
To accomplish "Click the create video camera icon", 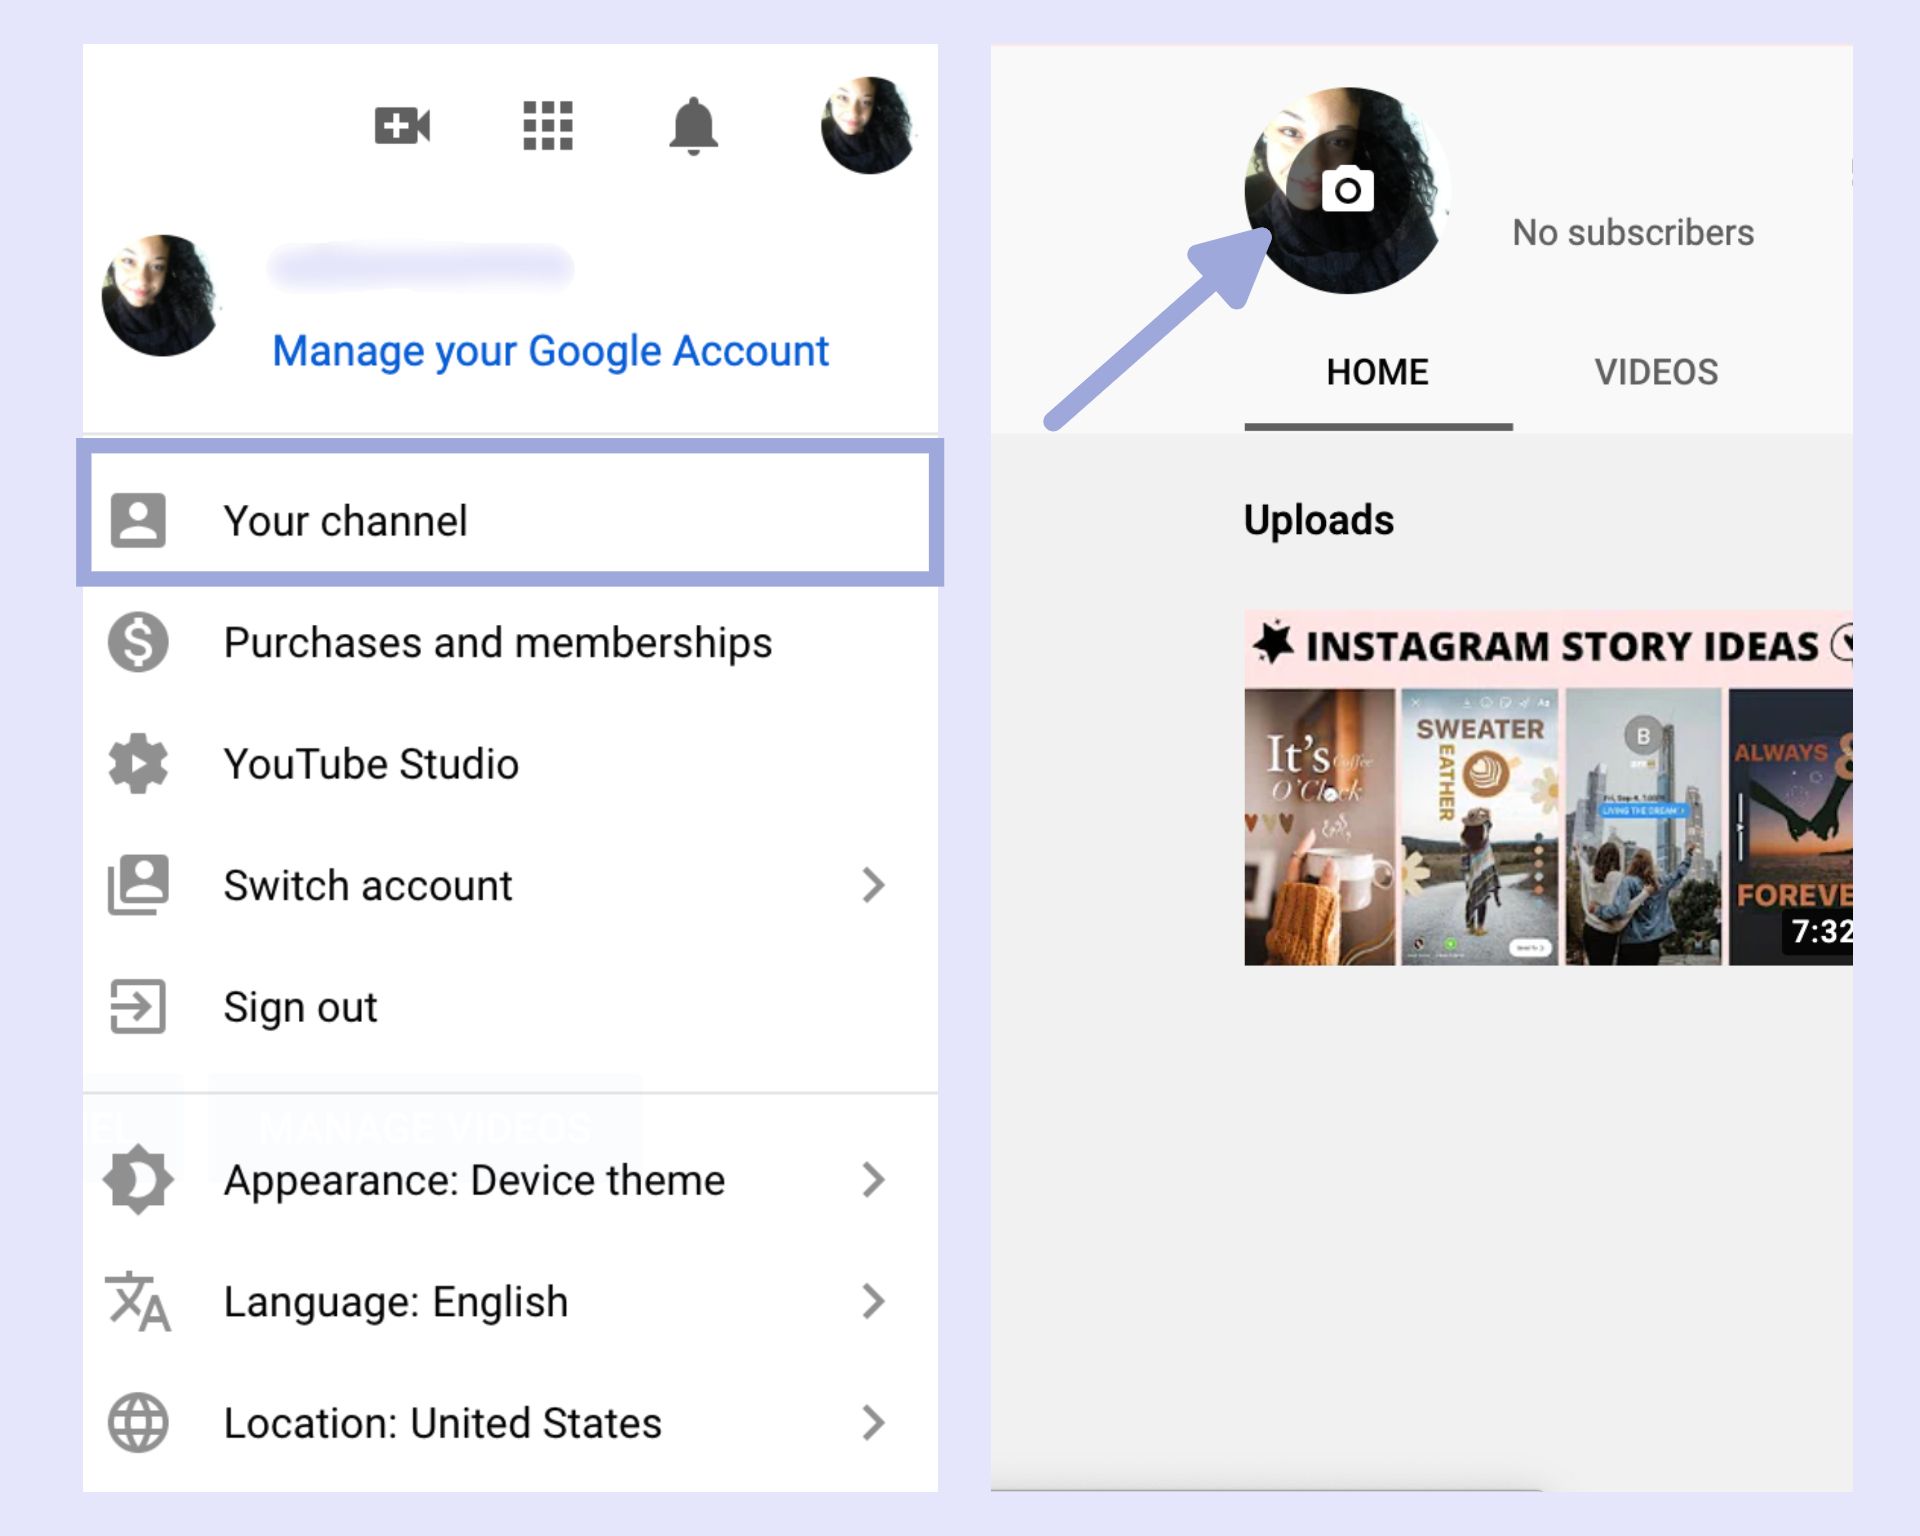I will coord(402,126).
